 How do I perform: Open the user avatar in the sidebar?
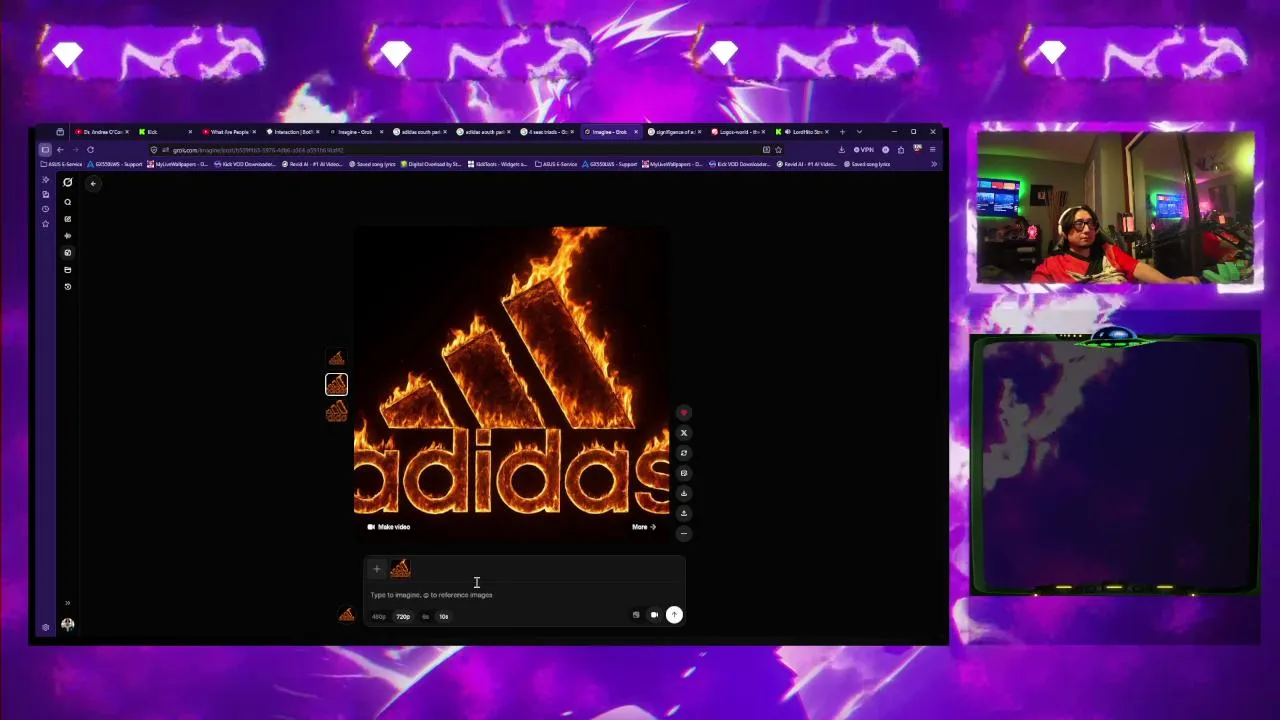pos(68,624)
